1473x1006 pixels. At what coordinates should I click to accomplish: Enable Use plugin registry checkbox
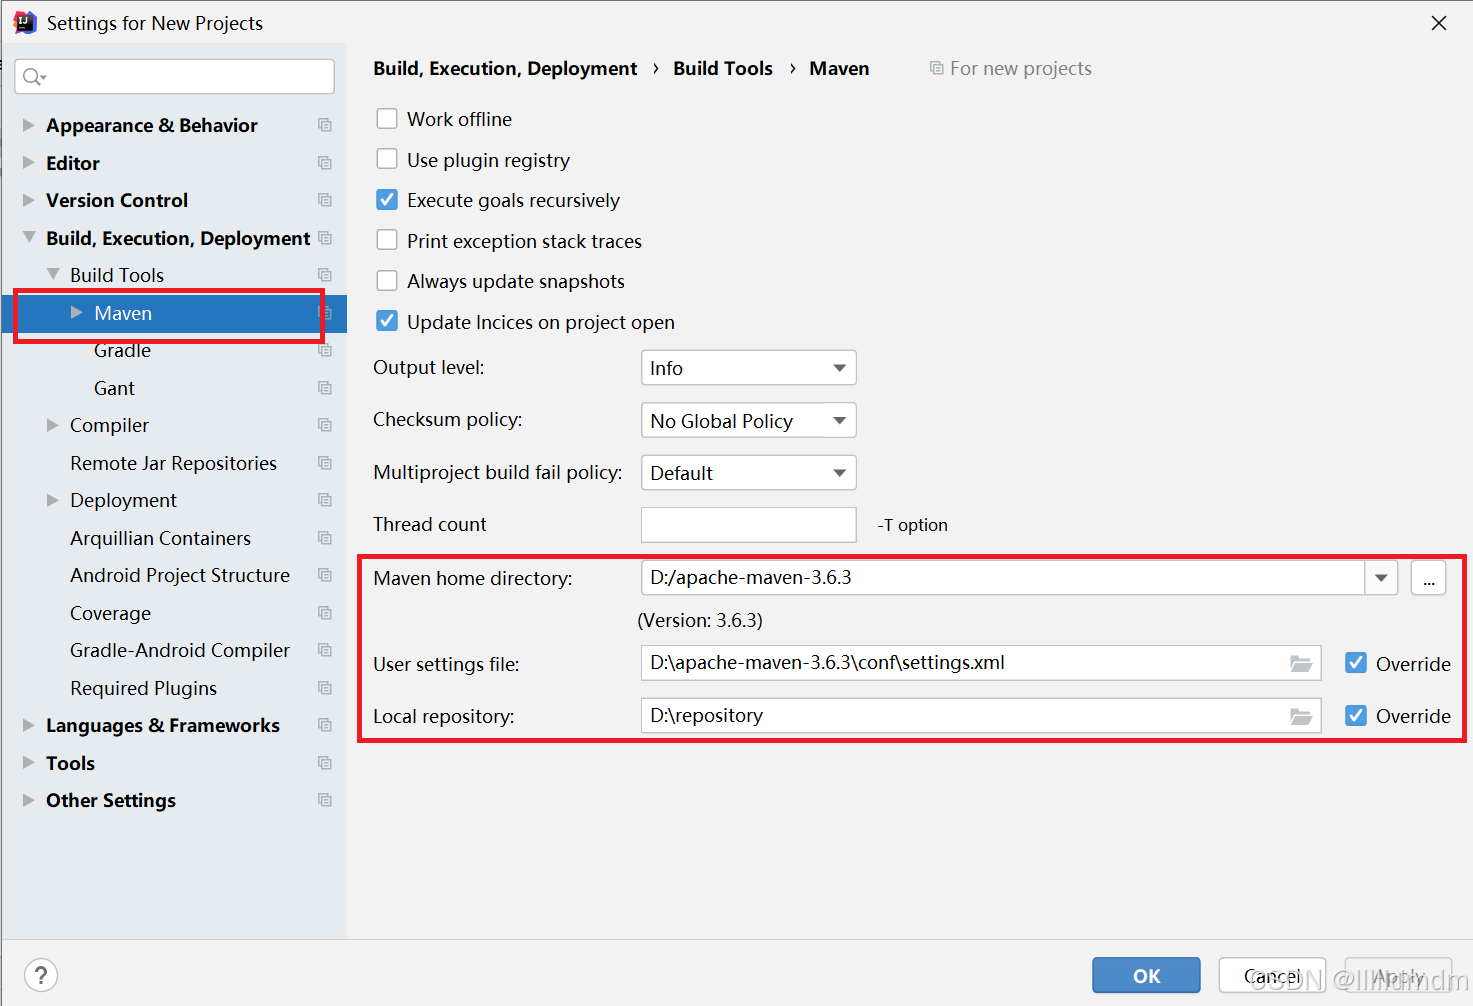[387, 159]
